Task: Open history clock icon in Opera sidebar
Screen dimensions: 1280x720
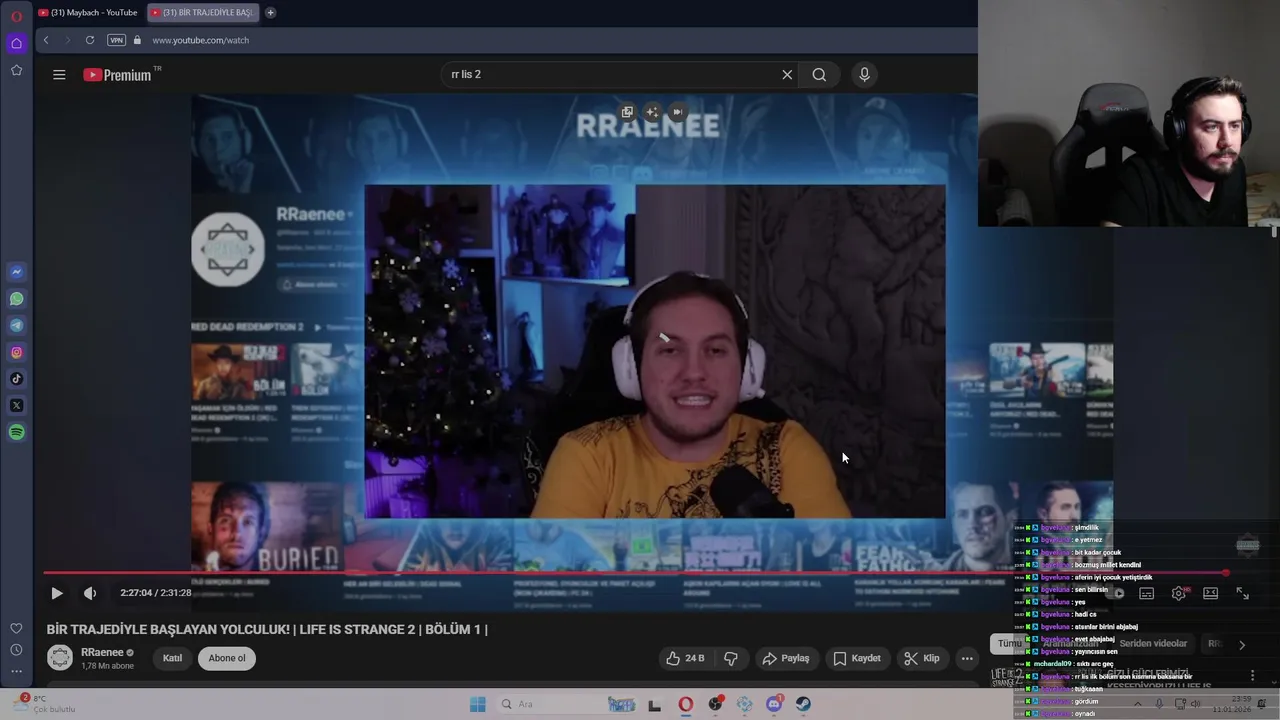Action: point(16,650)
